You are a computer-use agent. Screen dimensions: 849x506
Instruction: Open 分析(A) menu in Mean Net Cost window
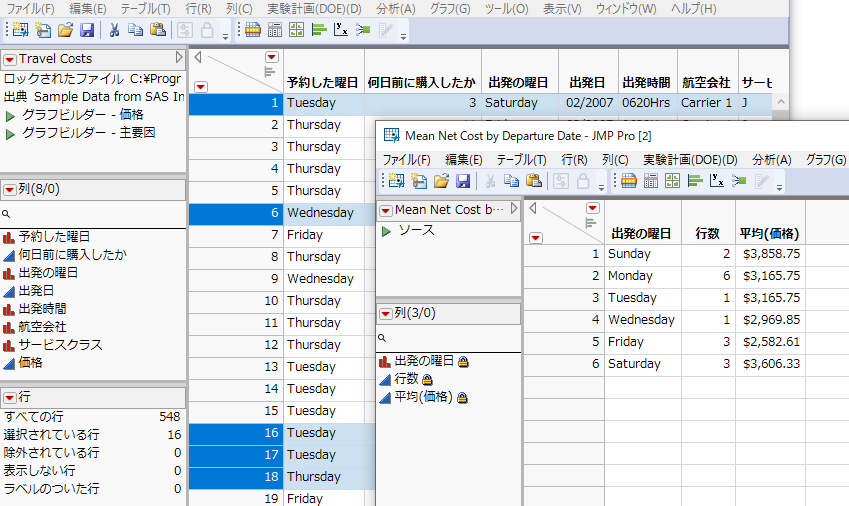772,160
